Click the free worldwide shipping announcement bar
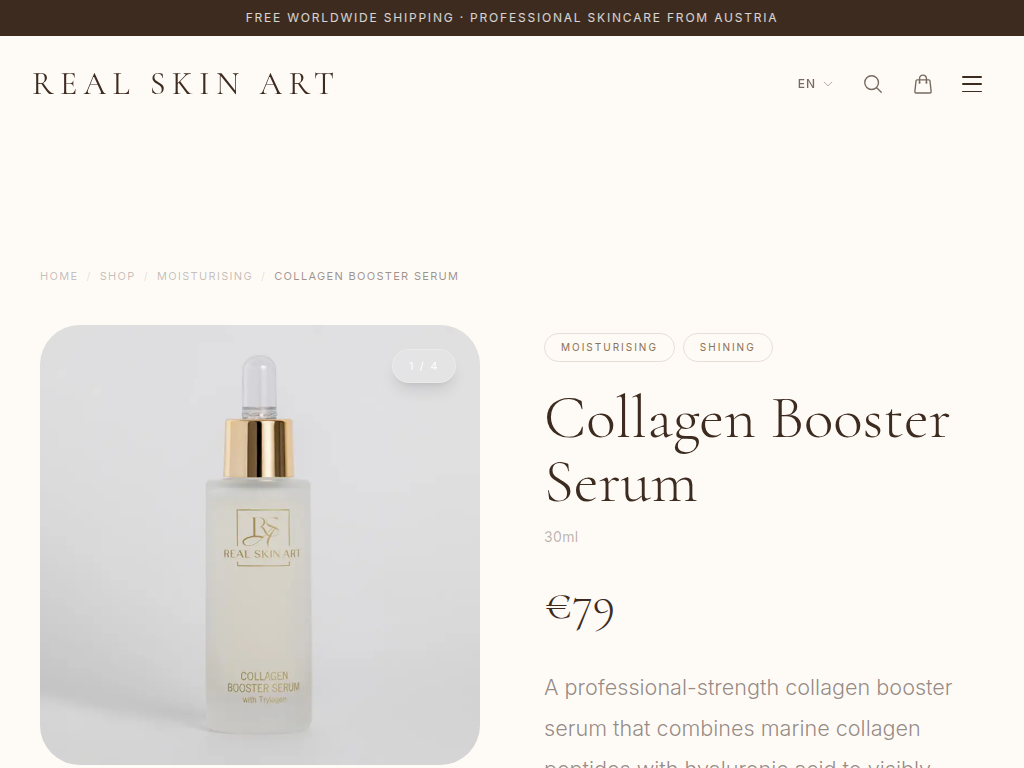 [x=512, y=18]
